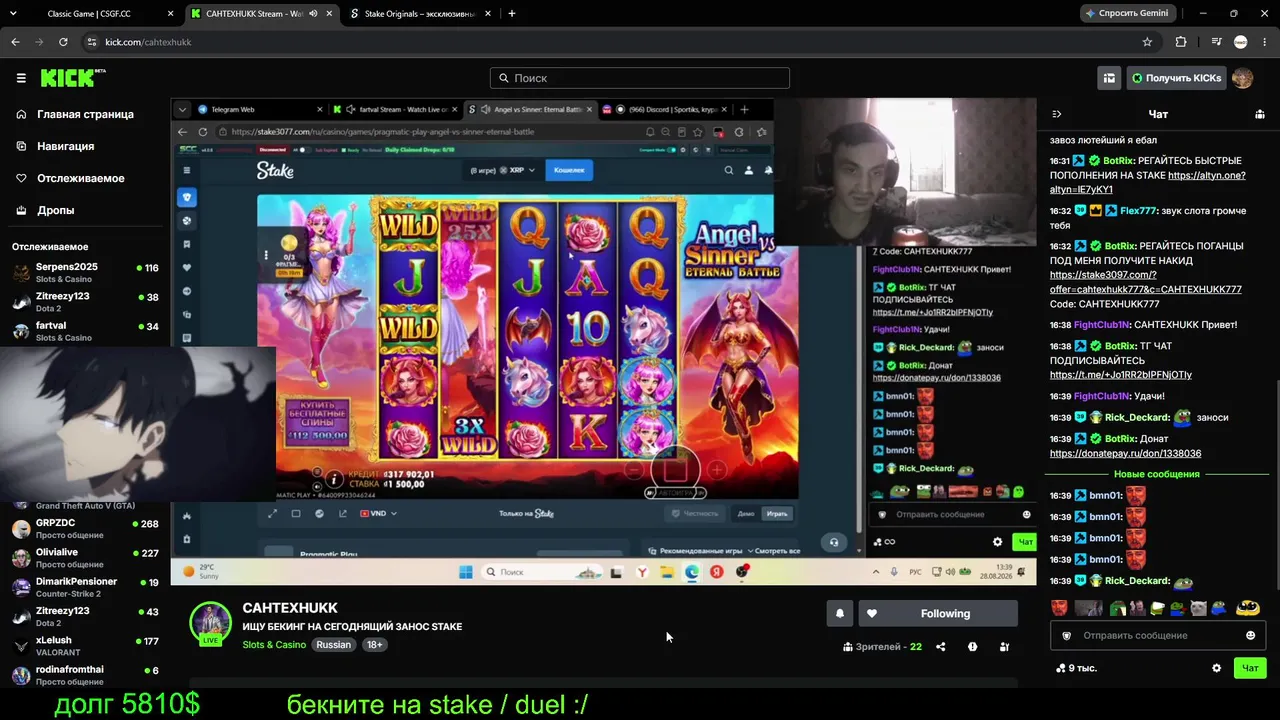Select the Russian language tag
This screenshot has height=720, width=1280.
334,645
